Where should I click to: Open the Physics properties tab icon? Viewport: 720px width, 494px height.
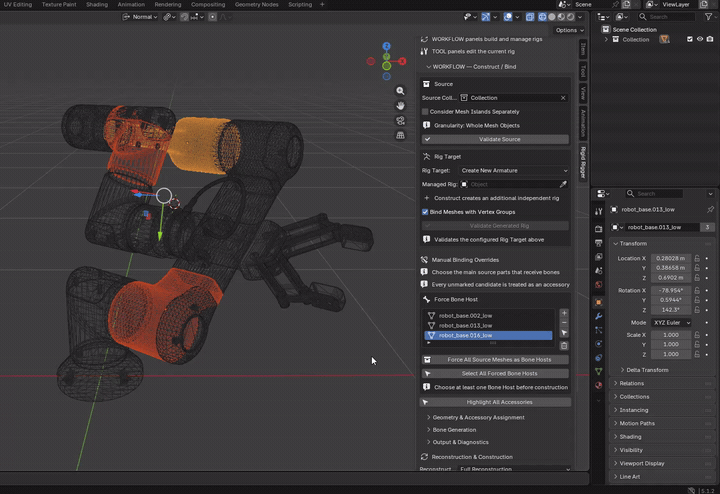pos(598,343)
